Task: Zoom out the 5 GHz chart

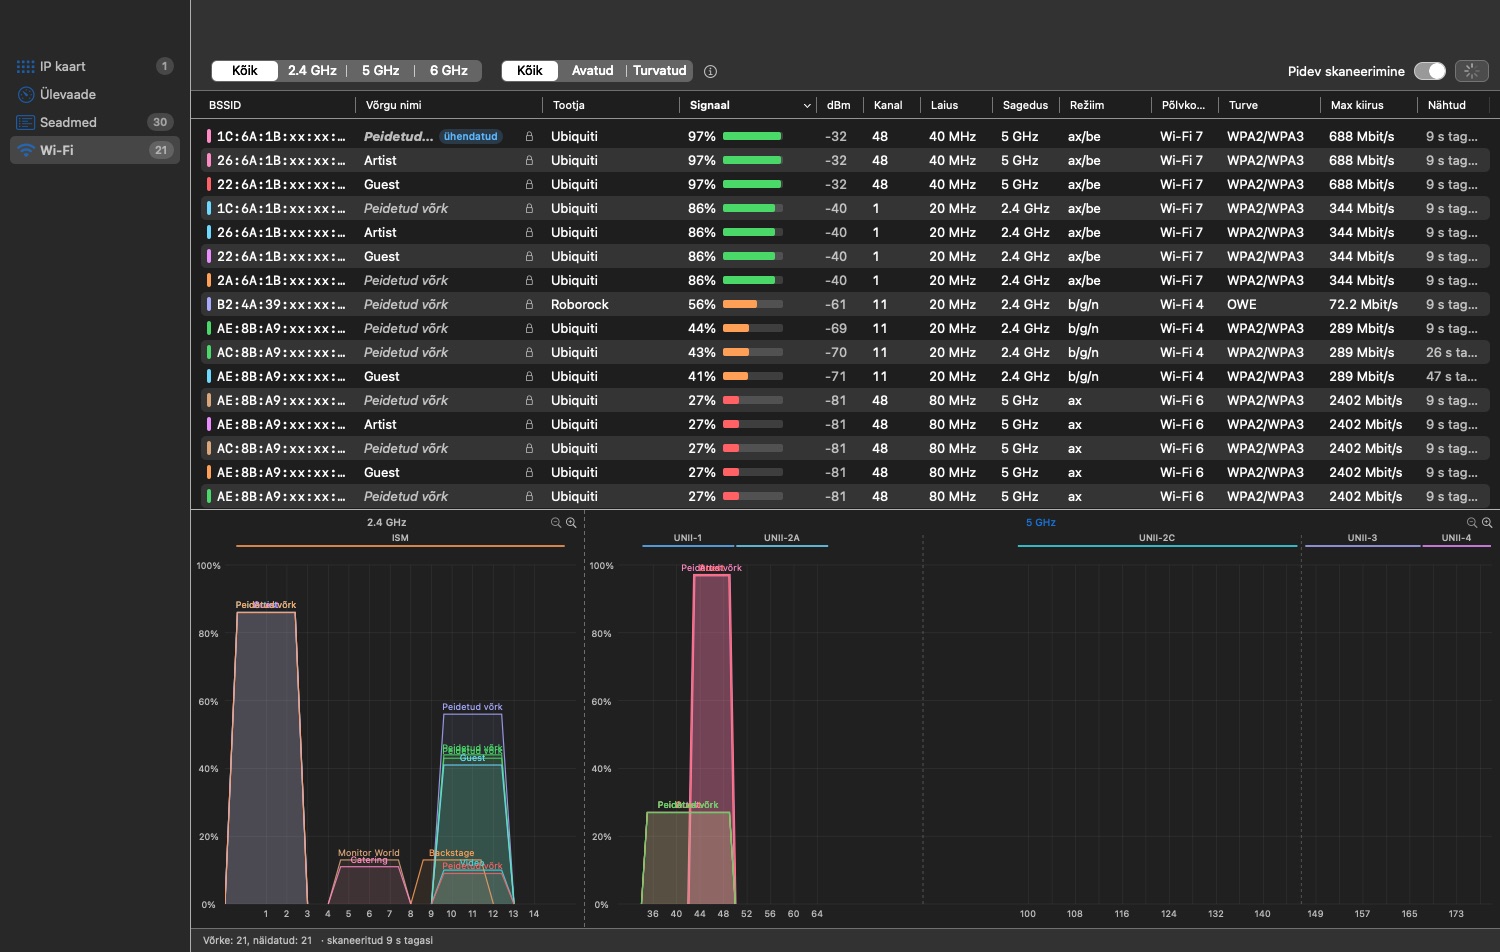Action: click(1472, 523)
